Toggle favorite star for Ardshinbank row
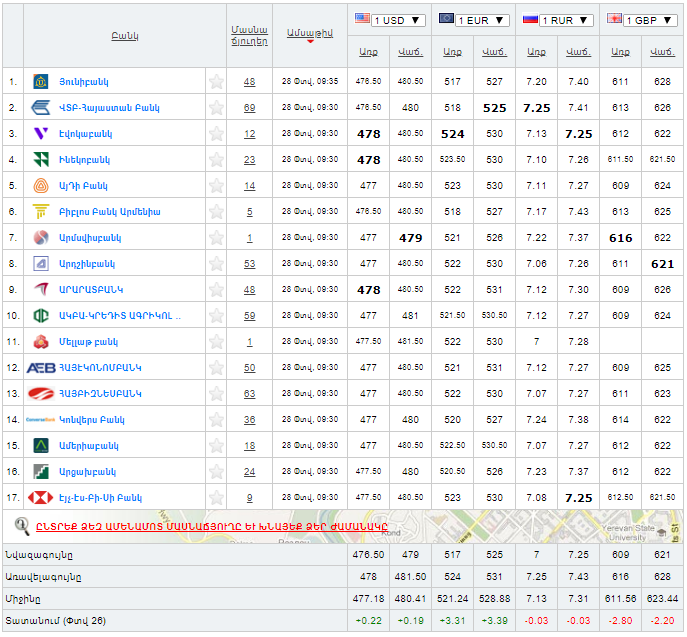Viewport: 687px width, 637px height. 216,263
